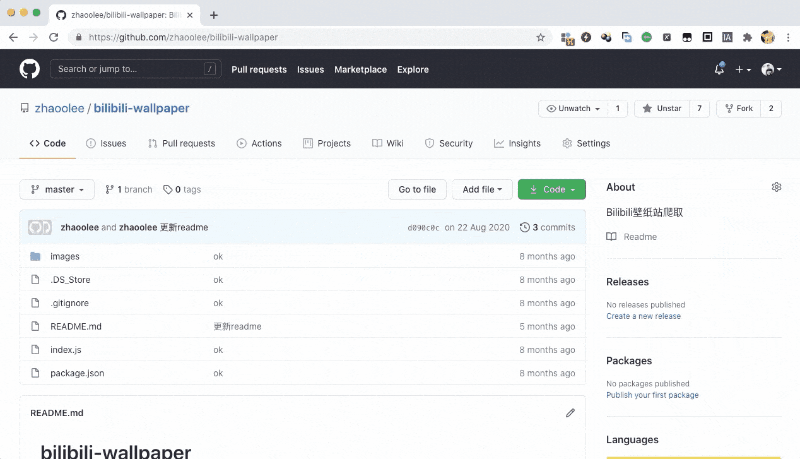Open the Unwatch dropdown
This screenshot has width=800, height=459.
pyautogui.click(x=573, y=108)
